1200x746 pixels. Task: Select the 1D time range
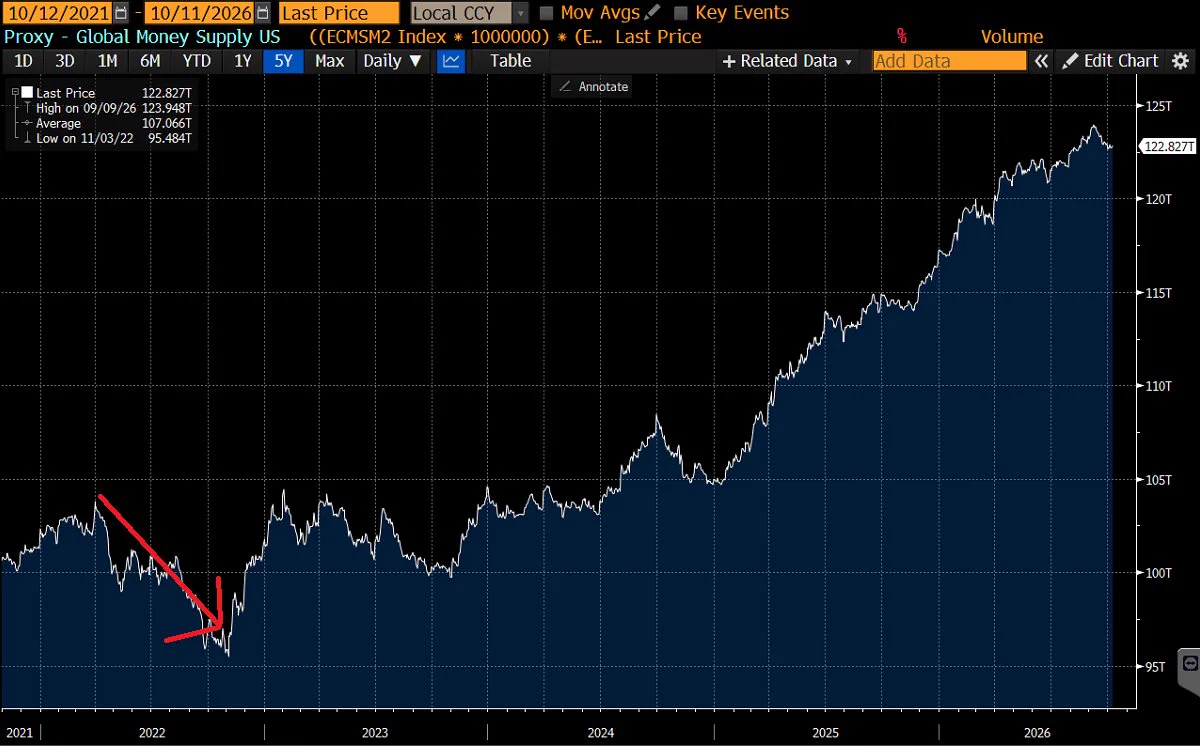pos(22,61)
